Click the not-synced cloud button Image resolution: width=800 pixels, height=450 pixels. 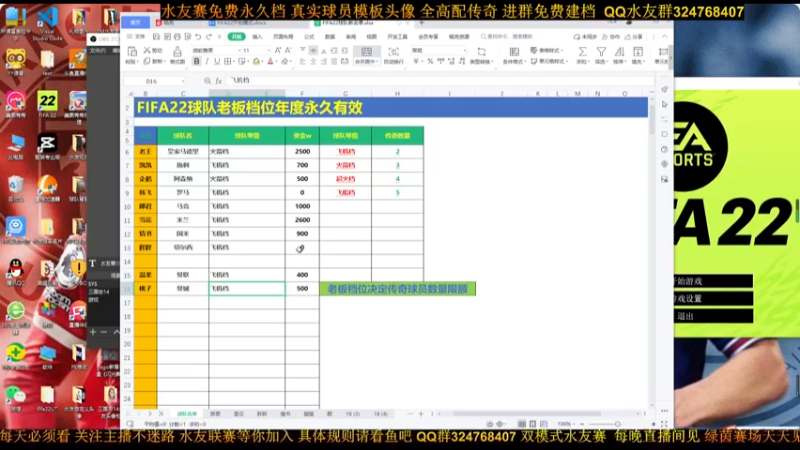click(x=585, y=37)
